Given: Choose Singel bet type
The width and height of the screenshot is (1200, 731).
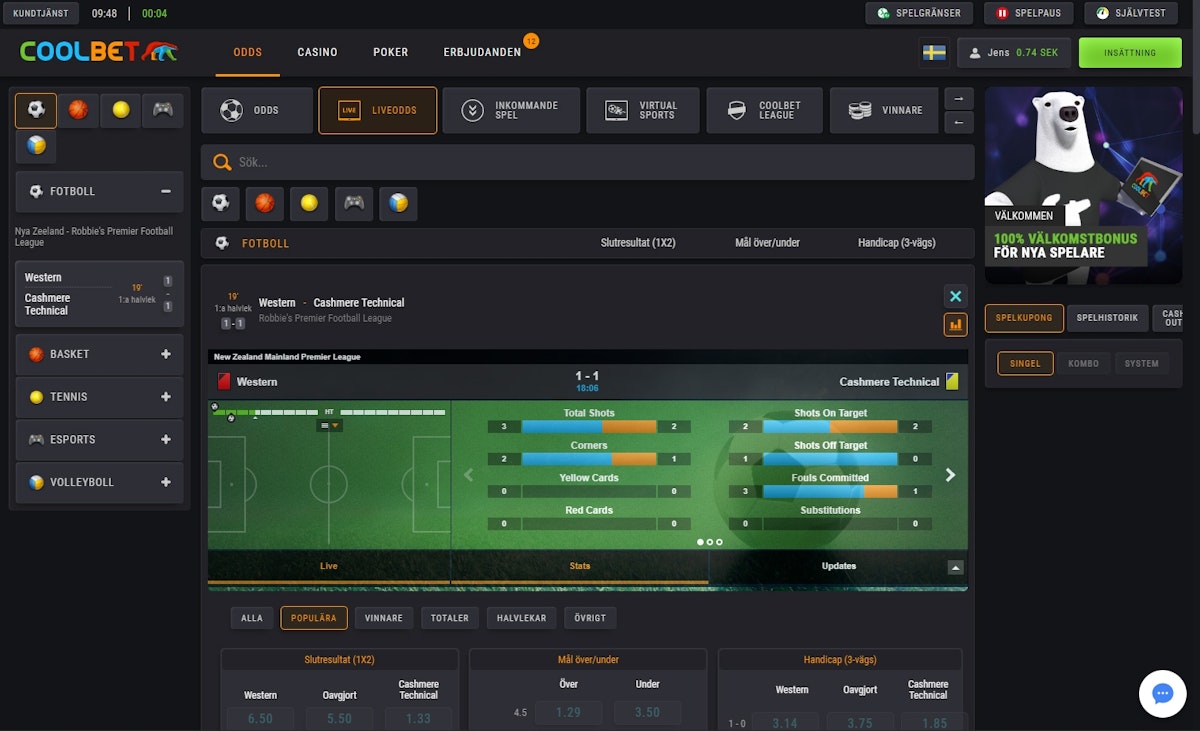Looking at the screenshot, I should [x=1025, y=364].
